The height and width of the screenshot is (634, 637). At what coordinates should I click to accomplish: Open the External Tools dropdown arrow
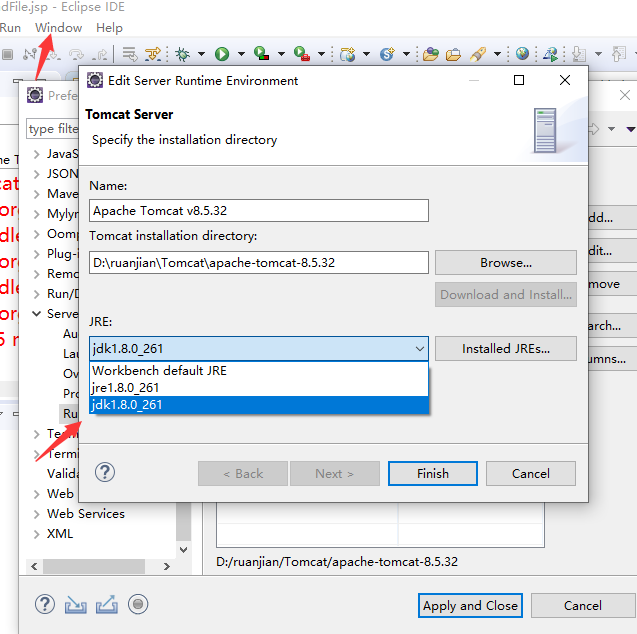[x=321, y=54]
